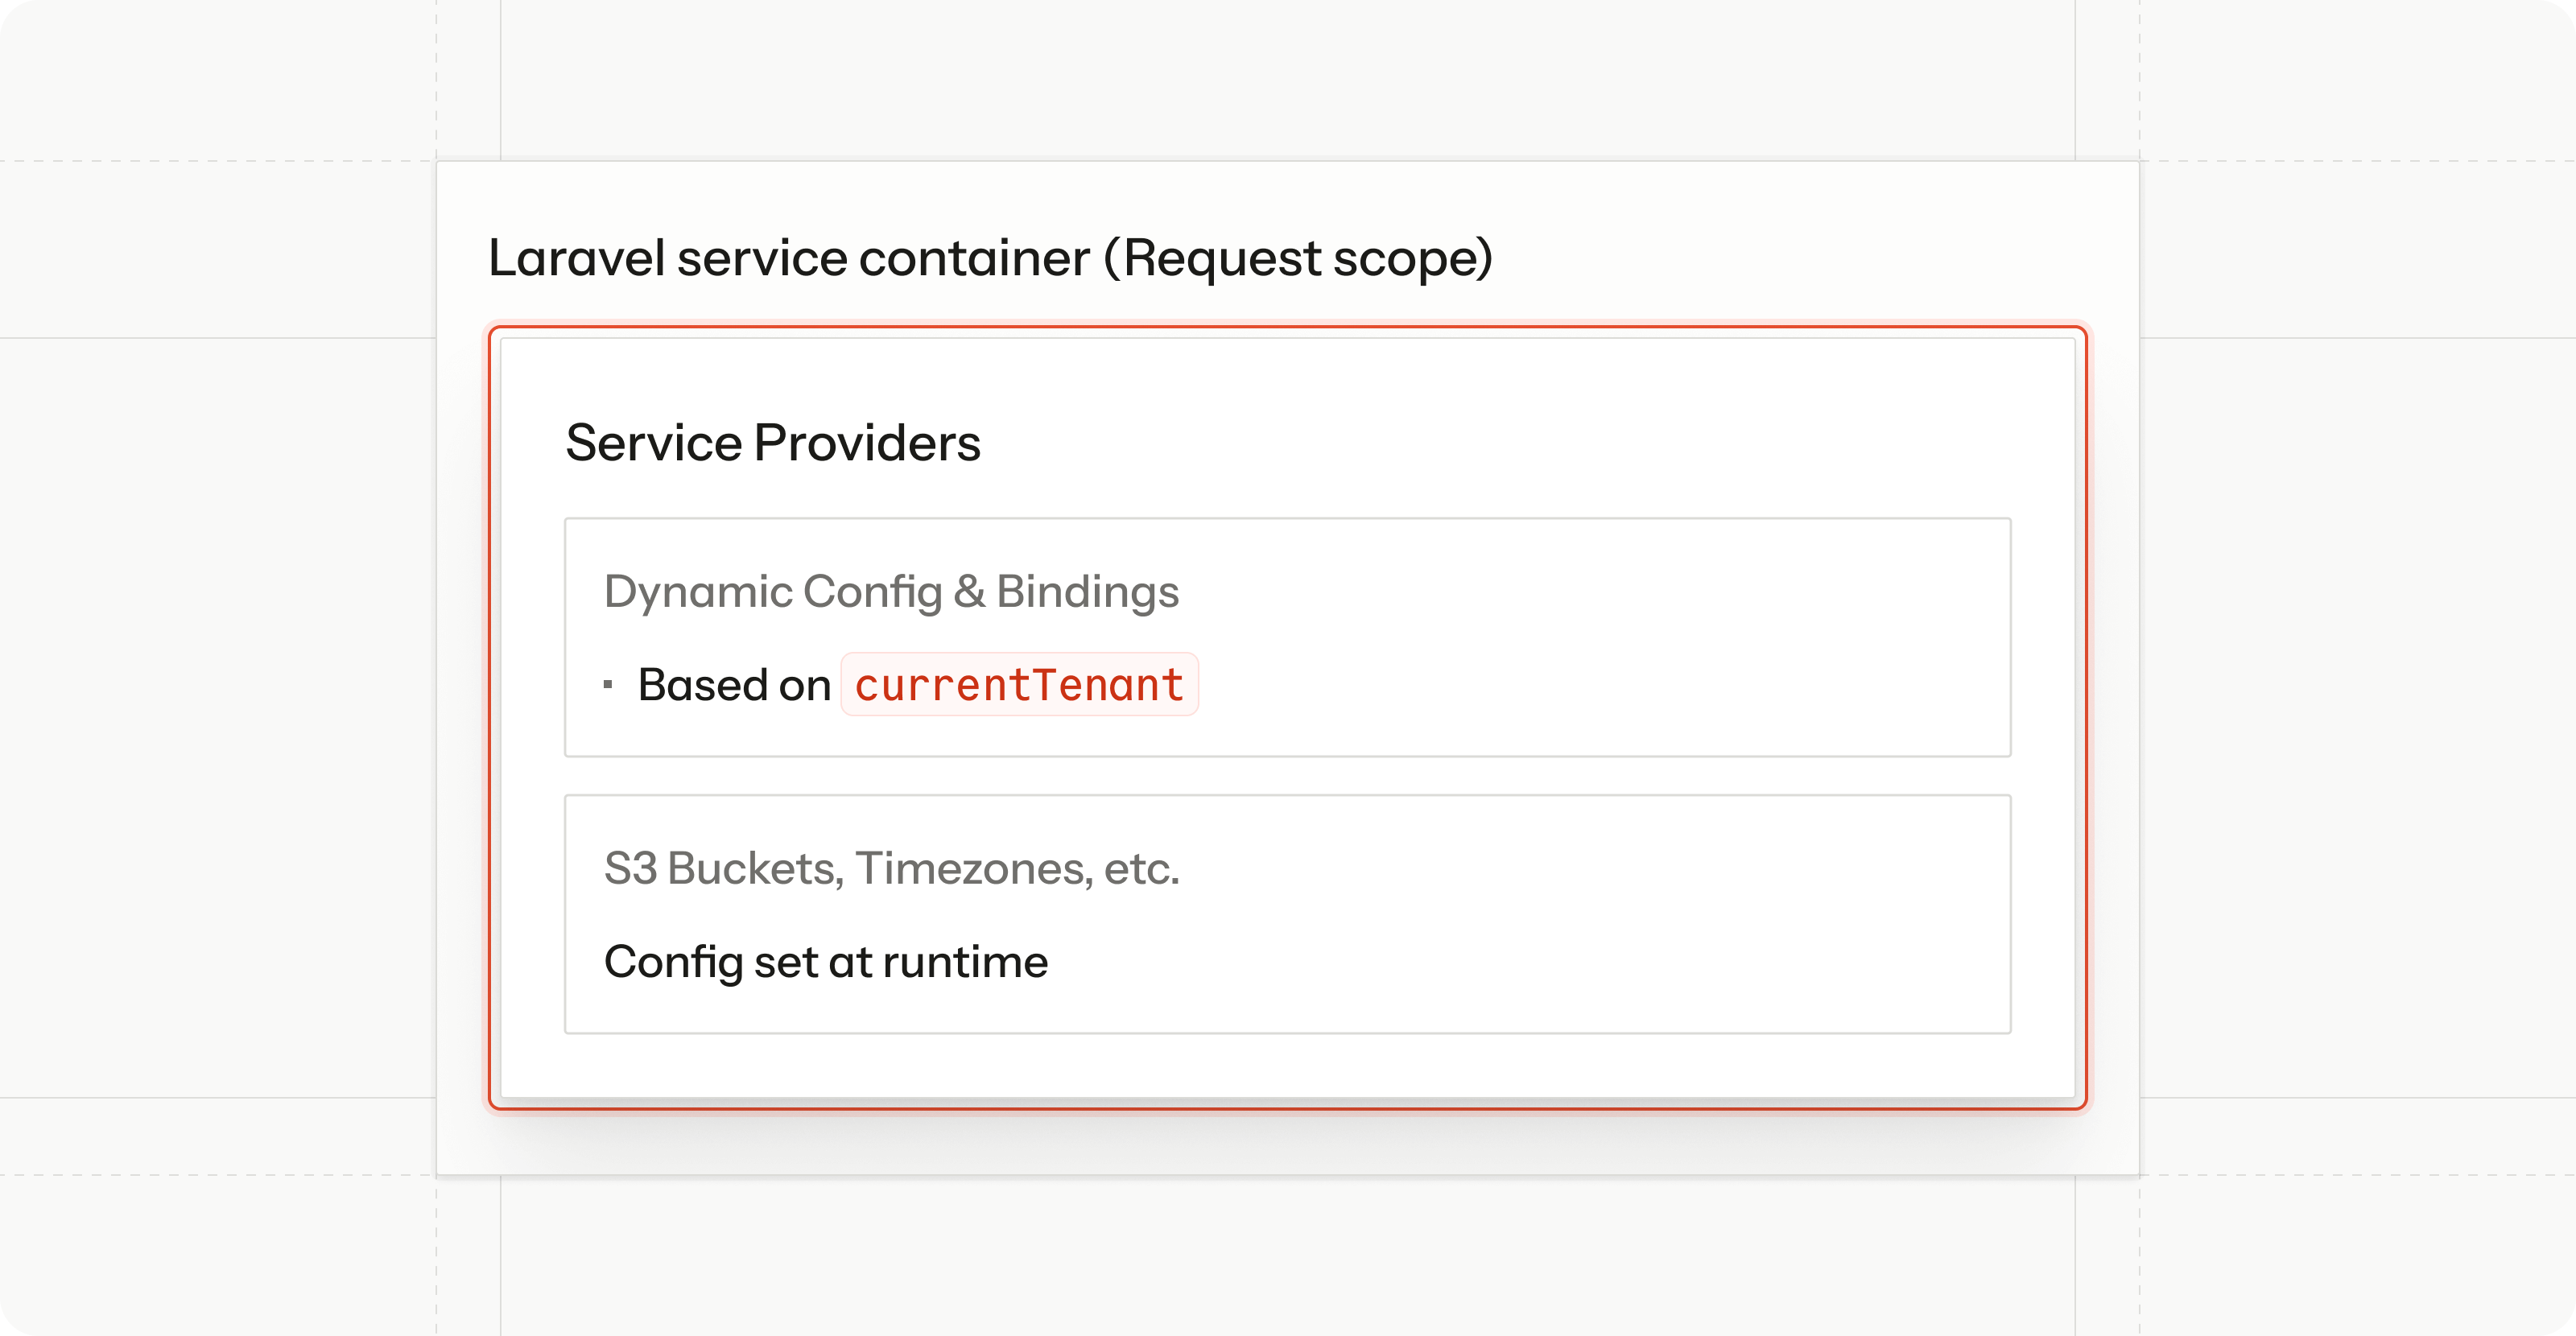Click the word "Providers" in the heading

[x=867, y=443]
